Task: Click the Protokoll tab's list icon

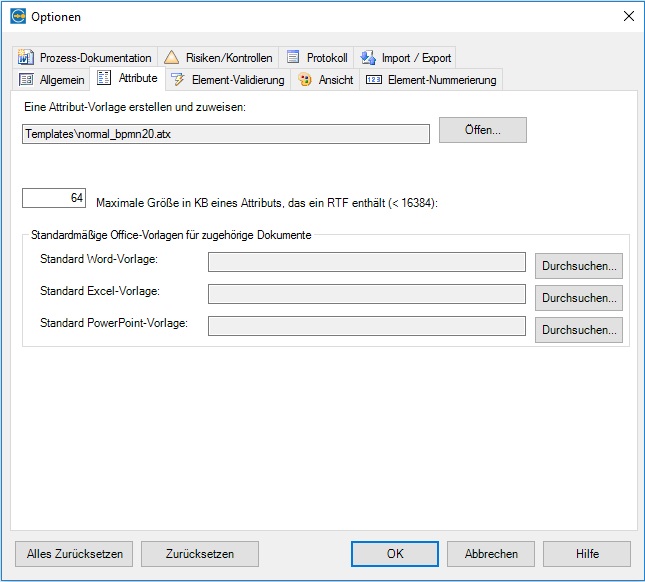Action: (293, 57)
